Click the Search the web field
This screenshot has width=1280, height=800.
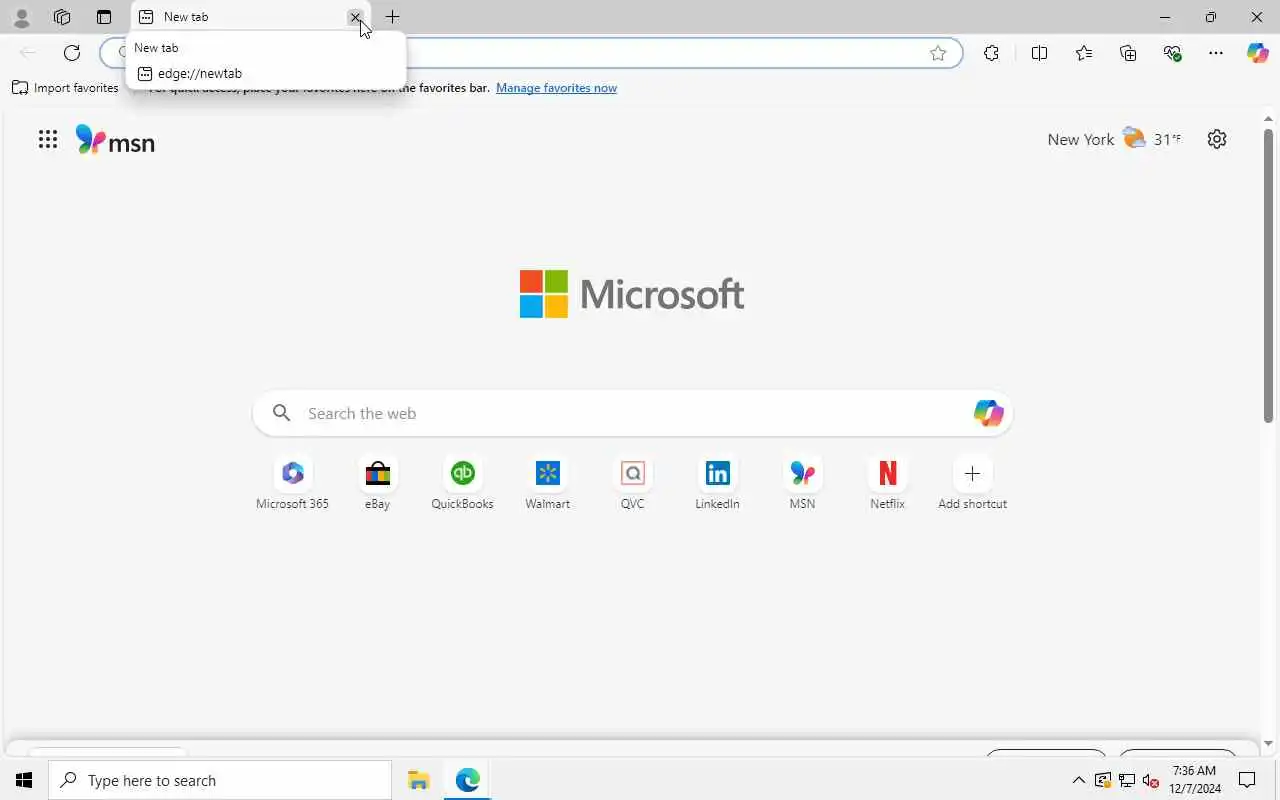[632, 413]
